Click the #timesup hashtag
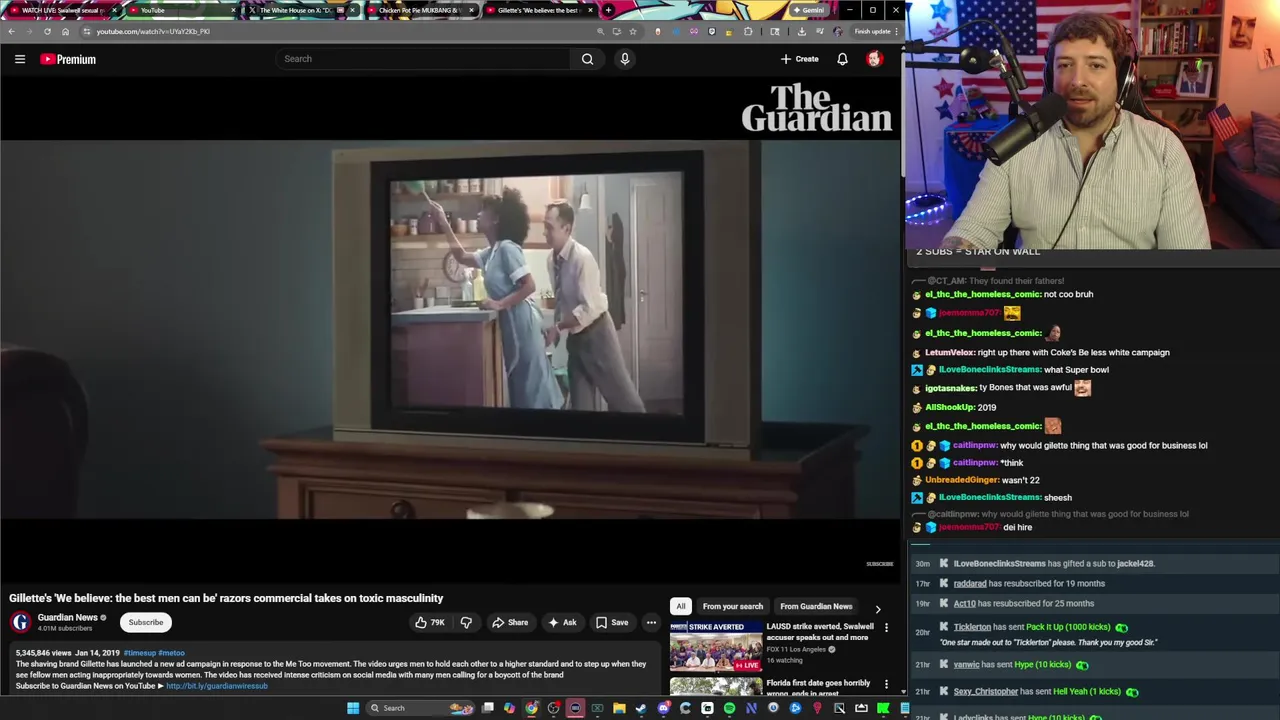 (139, 653)
